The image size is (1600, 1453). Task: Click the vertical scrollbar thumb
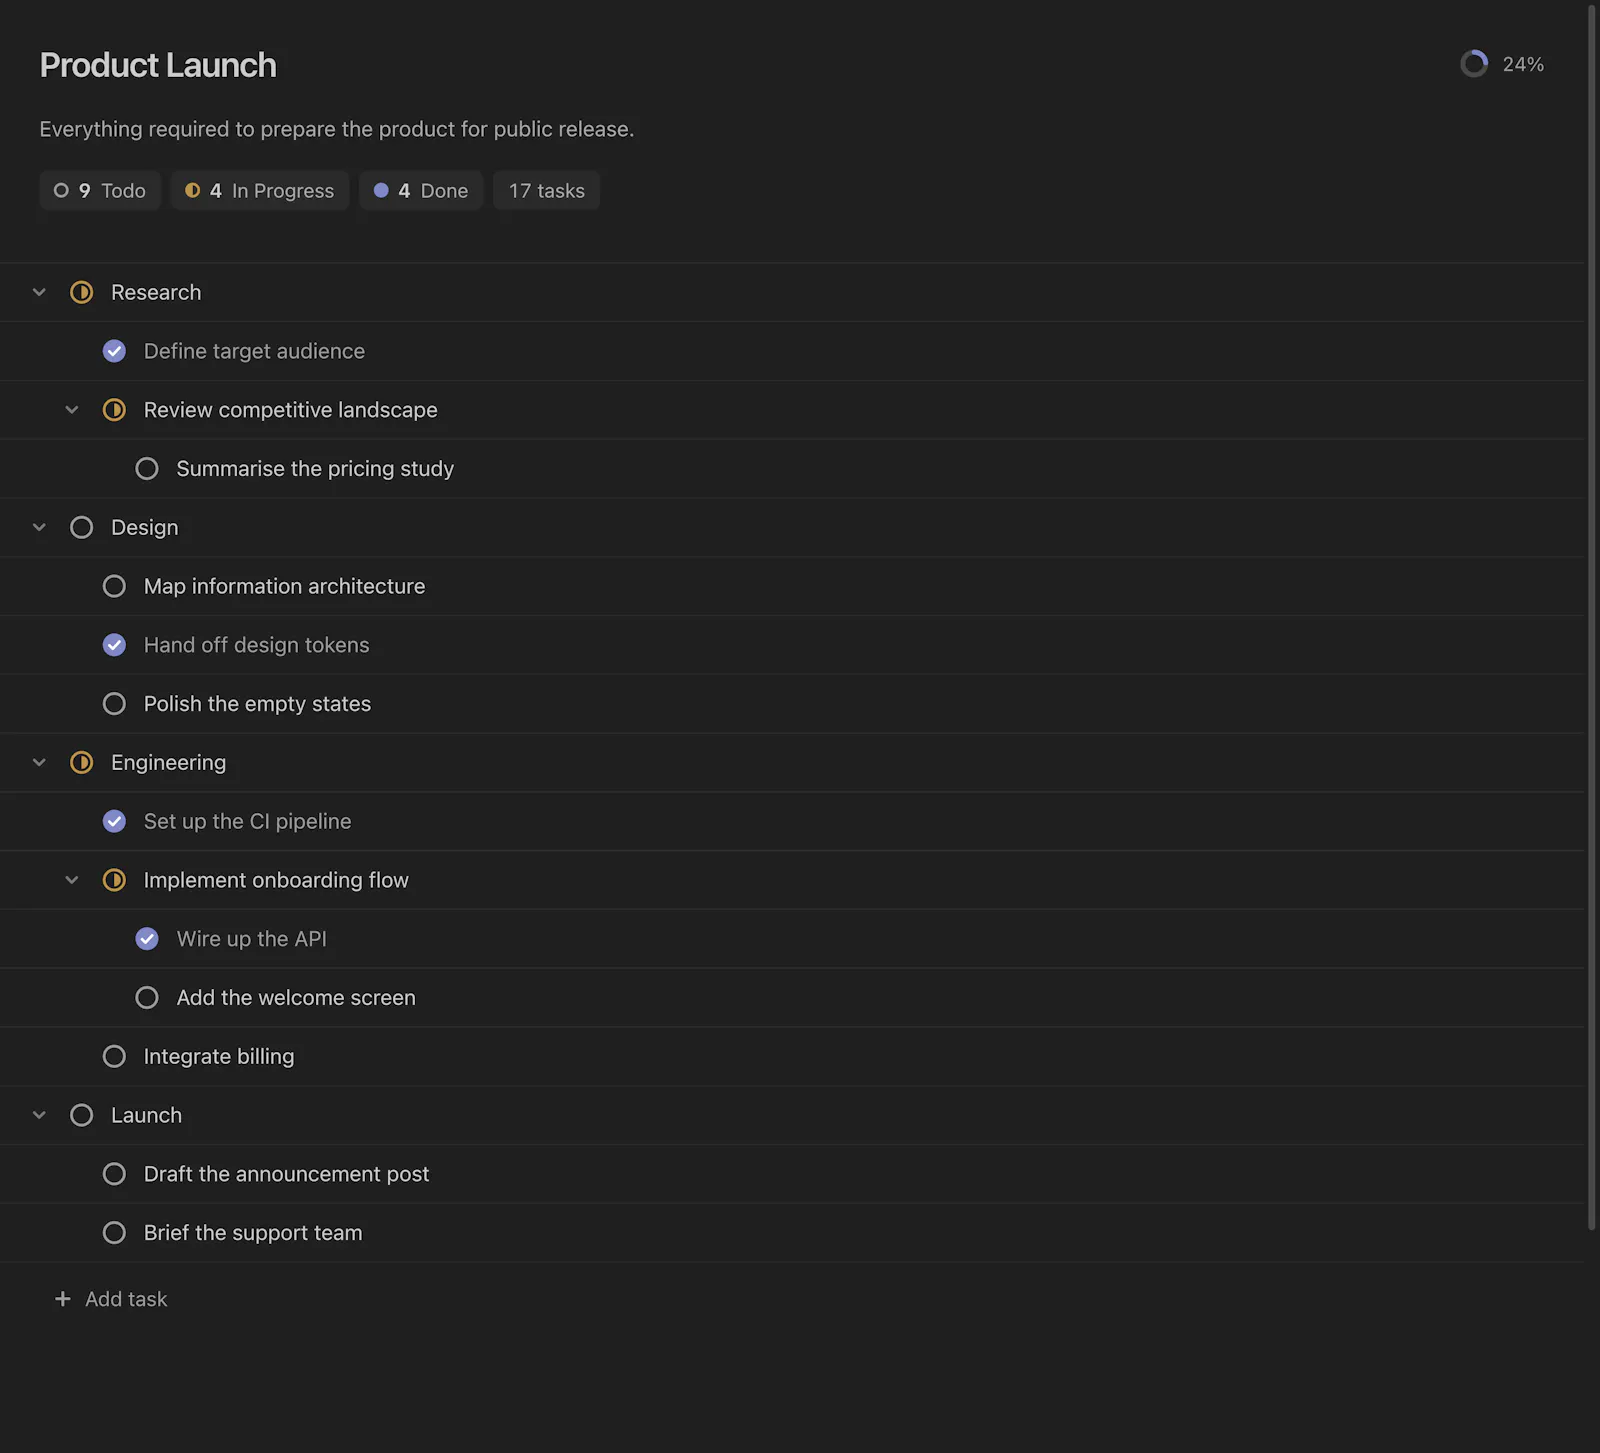point(1592,618)
